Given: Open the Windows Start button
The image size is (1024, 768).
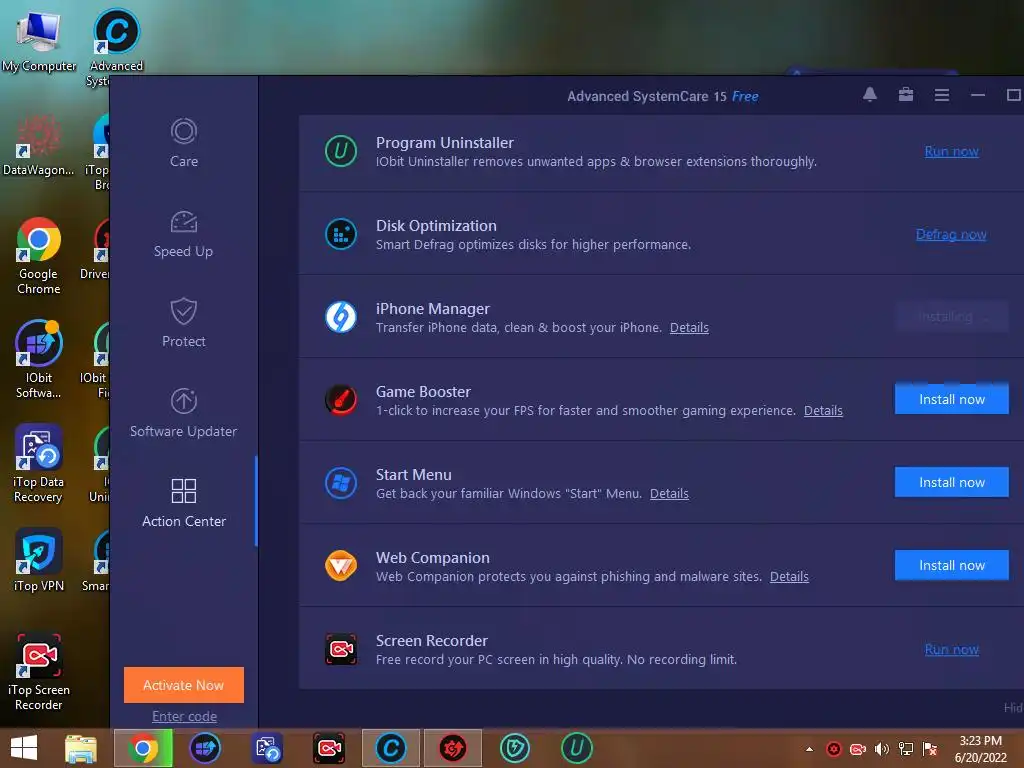Looking at the screenshot, I should click(24, 748).
